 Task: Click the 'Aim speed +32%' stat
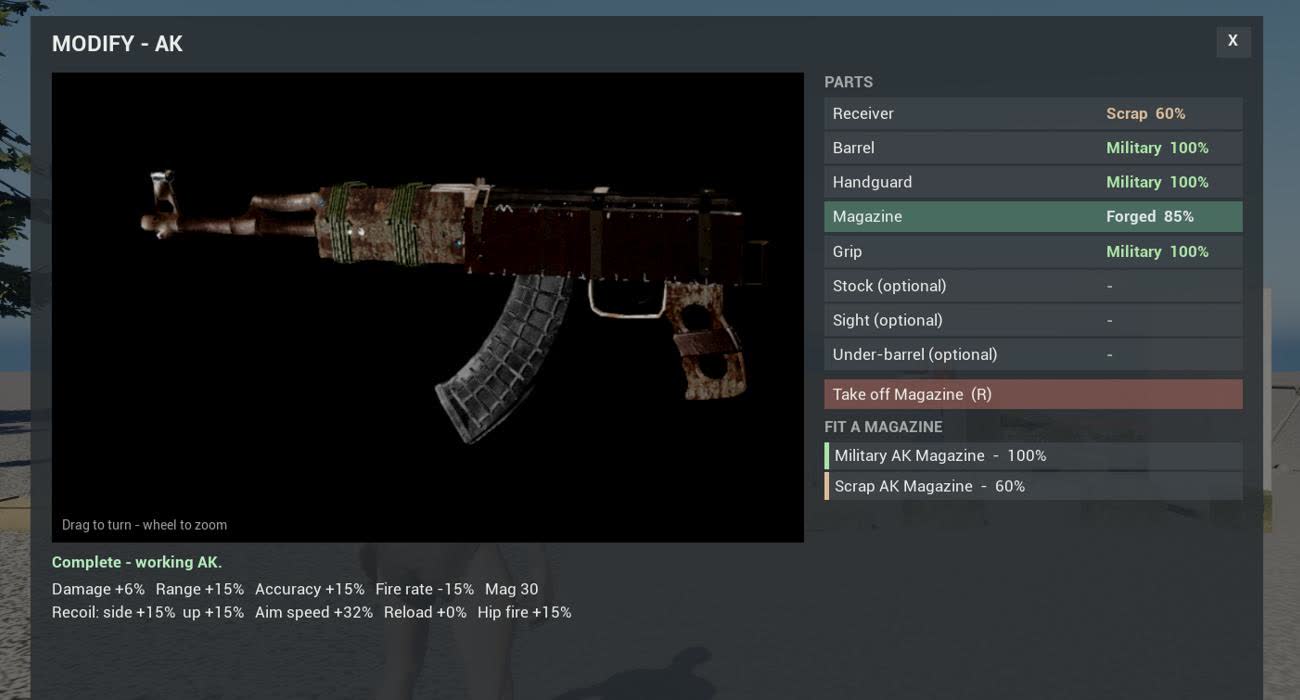tap(314, 612)
